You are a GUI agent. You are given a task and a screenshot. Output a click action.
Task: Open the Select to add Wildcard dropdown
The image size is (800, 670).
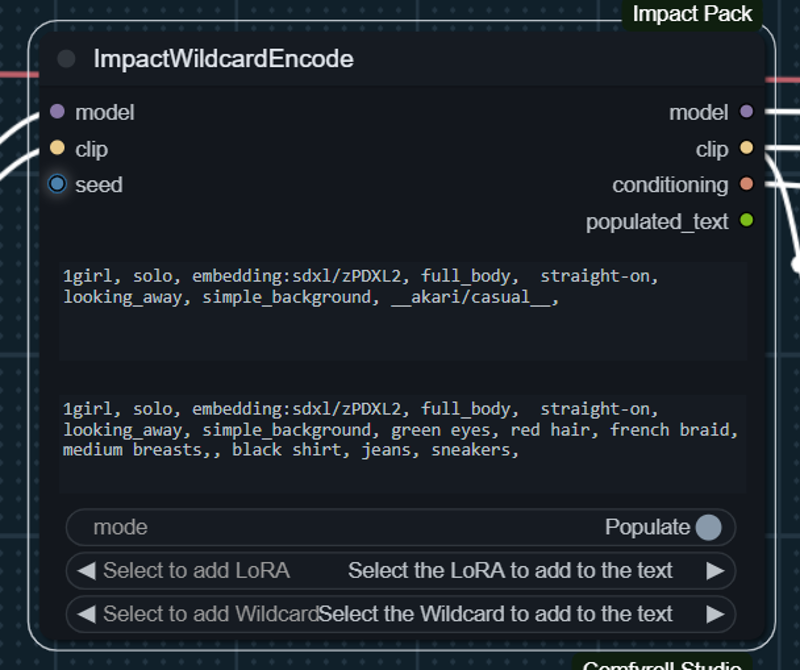[x=401, y=614]
